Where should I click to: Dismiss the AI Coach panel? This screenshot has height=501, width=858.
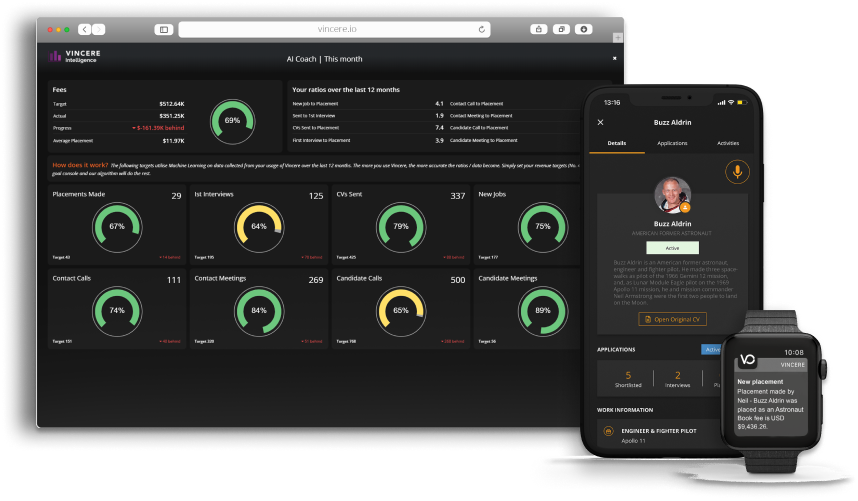pyautogui.click(x=614, y=58)
